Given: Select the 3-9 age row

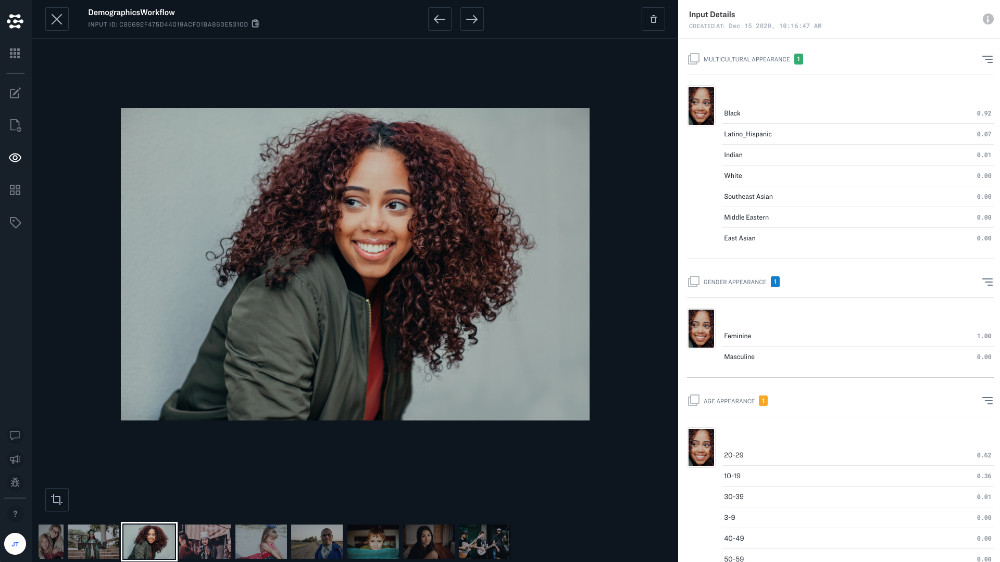Looking at the screenshot, I should tap(857, 517).
